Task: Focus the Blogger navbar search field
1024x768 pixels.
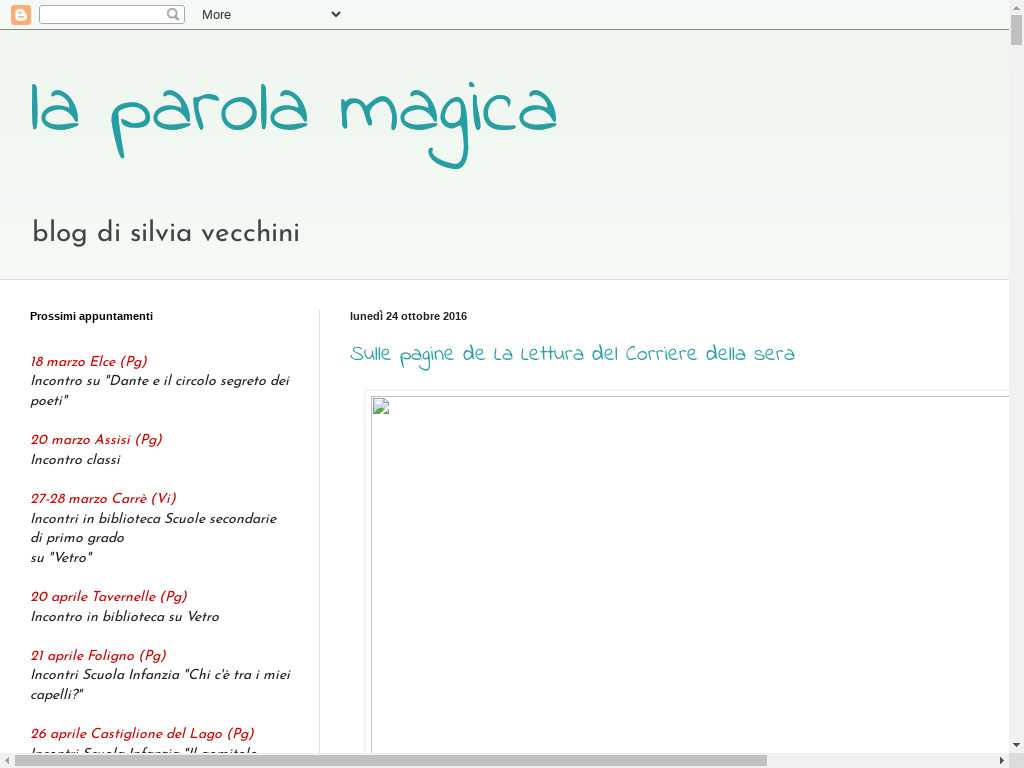Action: (102, 15)
